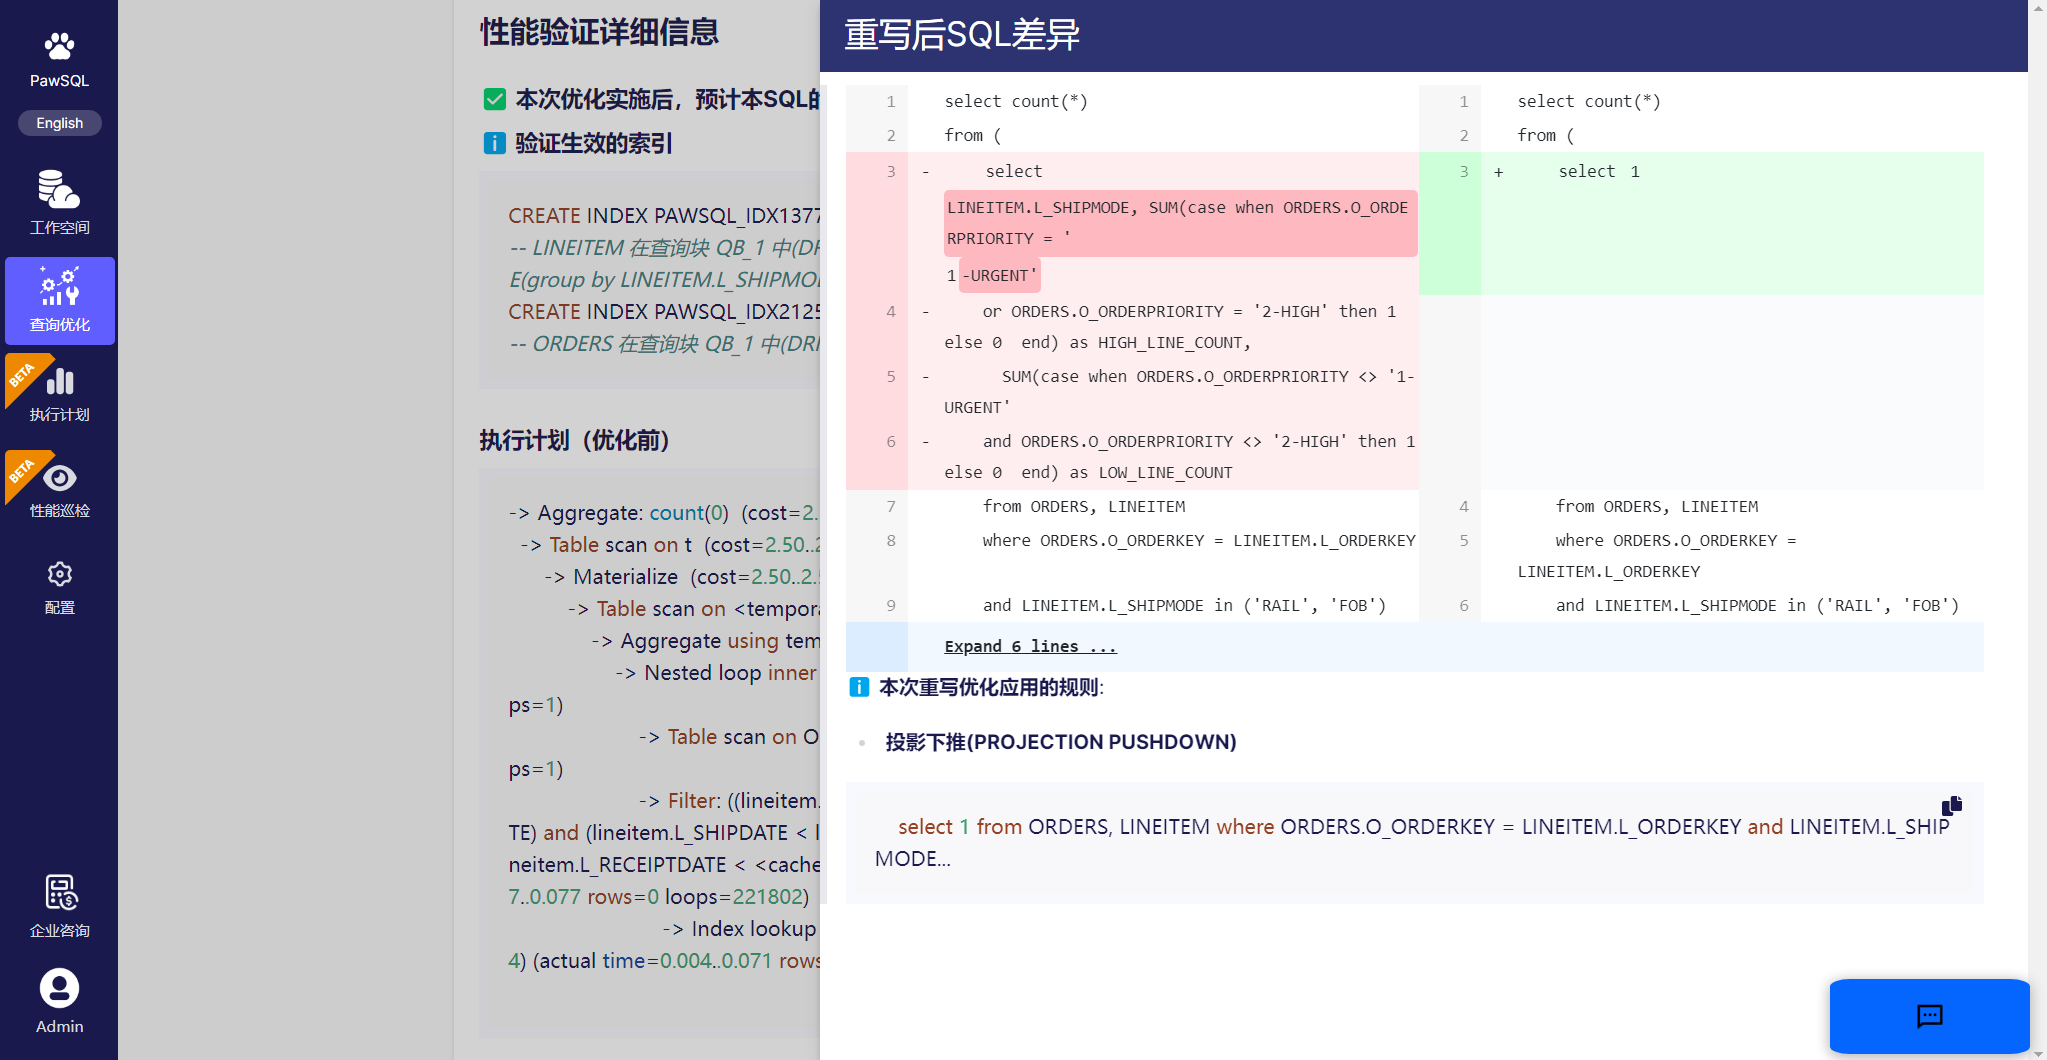2047x1060 pixels.
Task: Expand 6 hidden lines in diff
Action: pos(1030,647)
